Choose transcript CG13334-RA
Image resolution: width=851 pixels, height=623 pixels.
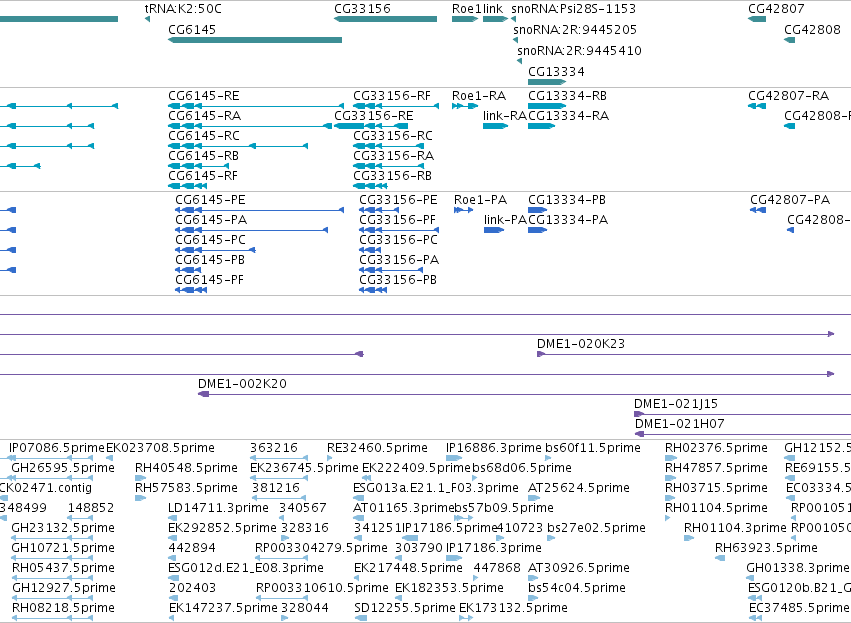tap(542, 126)
